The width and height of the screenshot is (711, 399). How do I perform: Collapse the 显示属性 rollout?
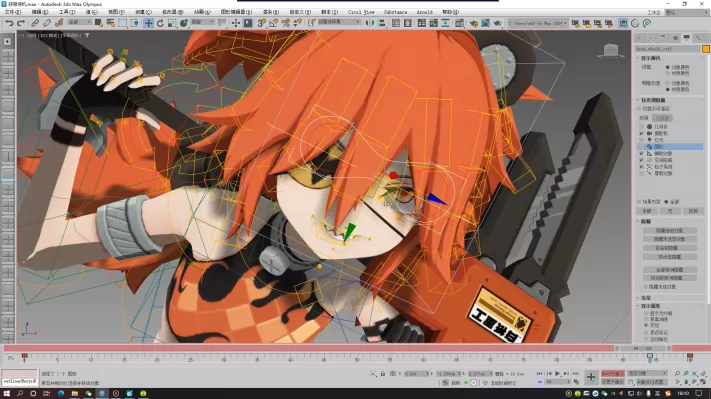(651, 306)
